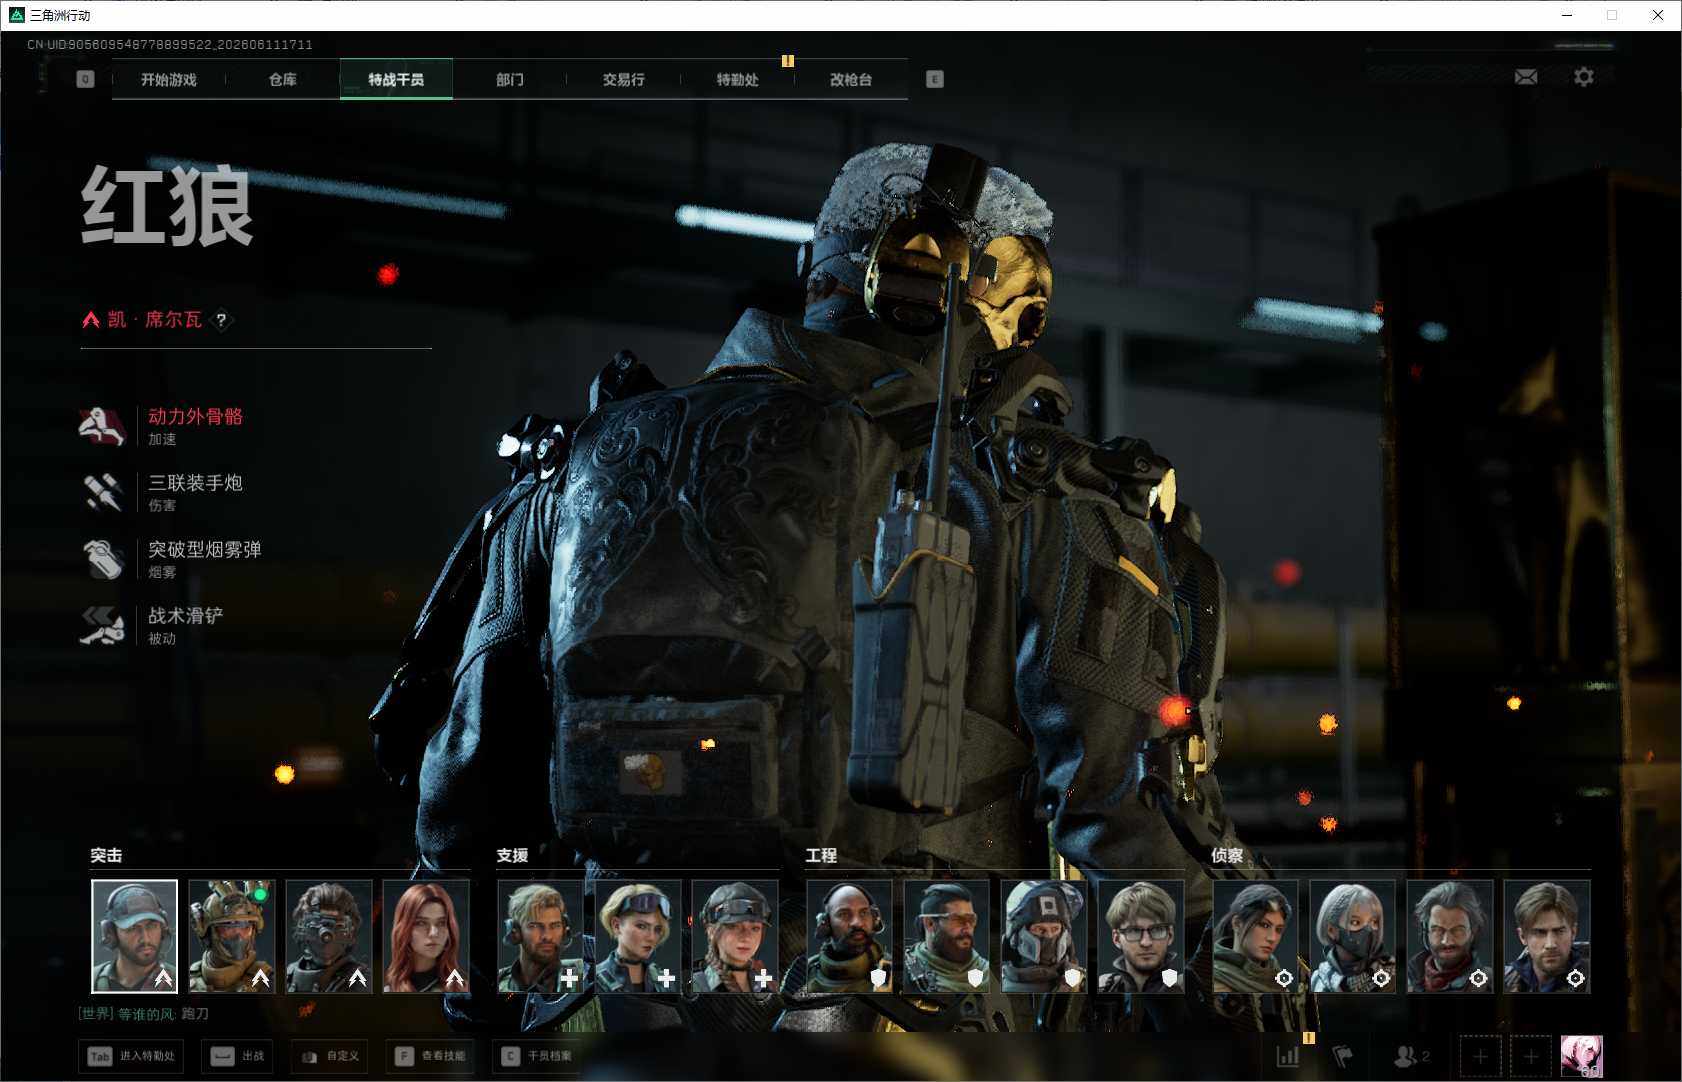
Task: Go to the 交易行 tab
Action: pyautogui.click(x=624, y=79)
